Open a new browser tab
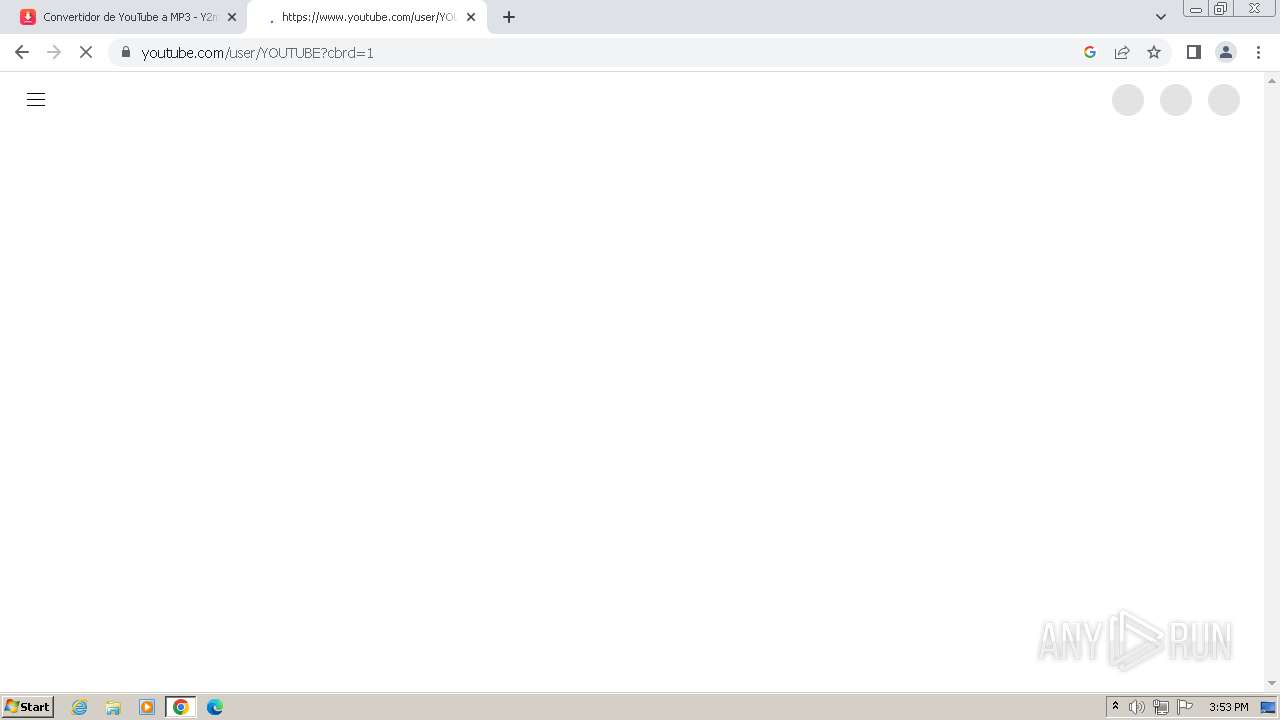Image resolution: width=1280 pixels, height=720 pixels. (509, 17)
